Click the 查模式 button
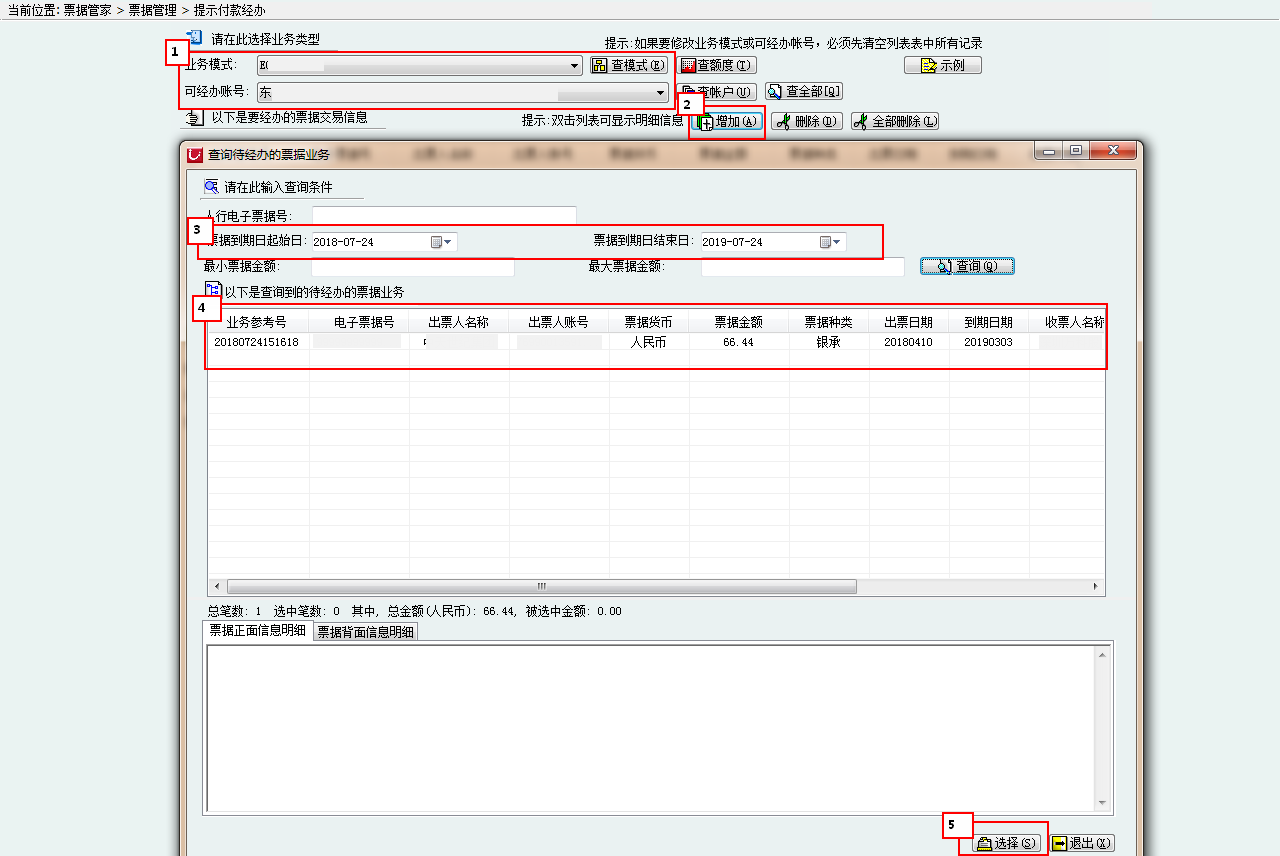 coord(628,66)
